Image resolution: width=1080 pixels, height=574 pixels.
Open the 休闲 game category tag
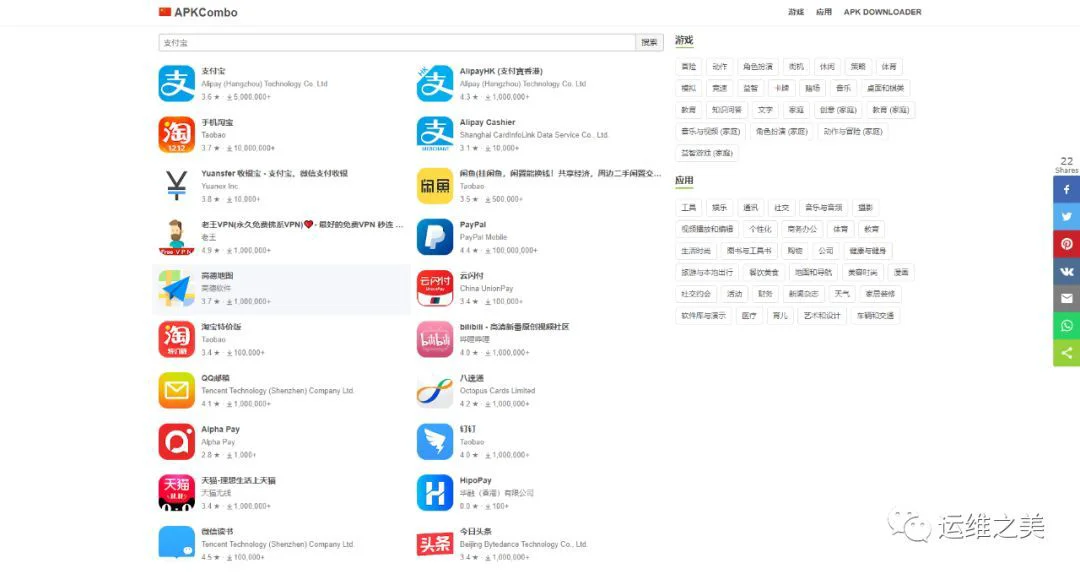point(827,67)
